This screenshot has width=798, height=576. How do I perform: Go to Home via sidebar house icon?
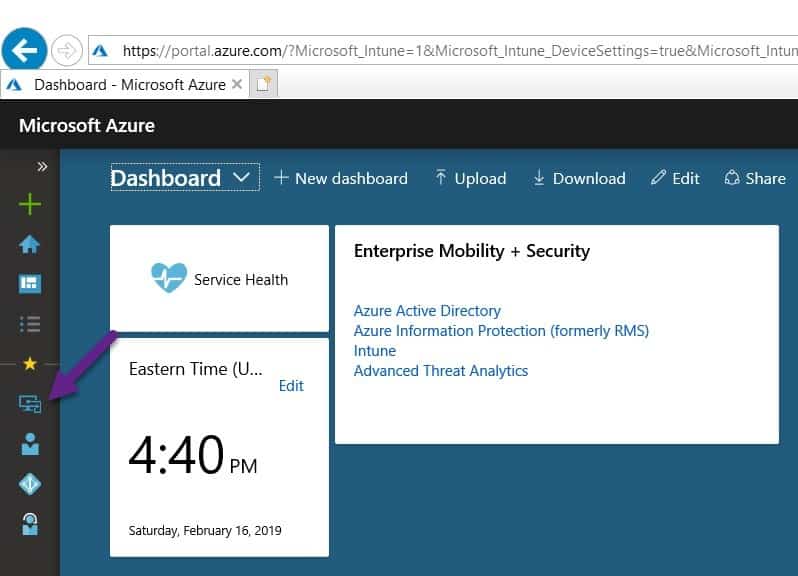[x=30, y=244]
